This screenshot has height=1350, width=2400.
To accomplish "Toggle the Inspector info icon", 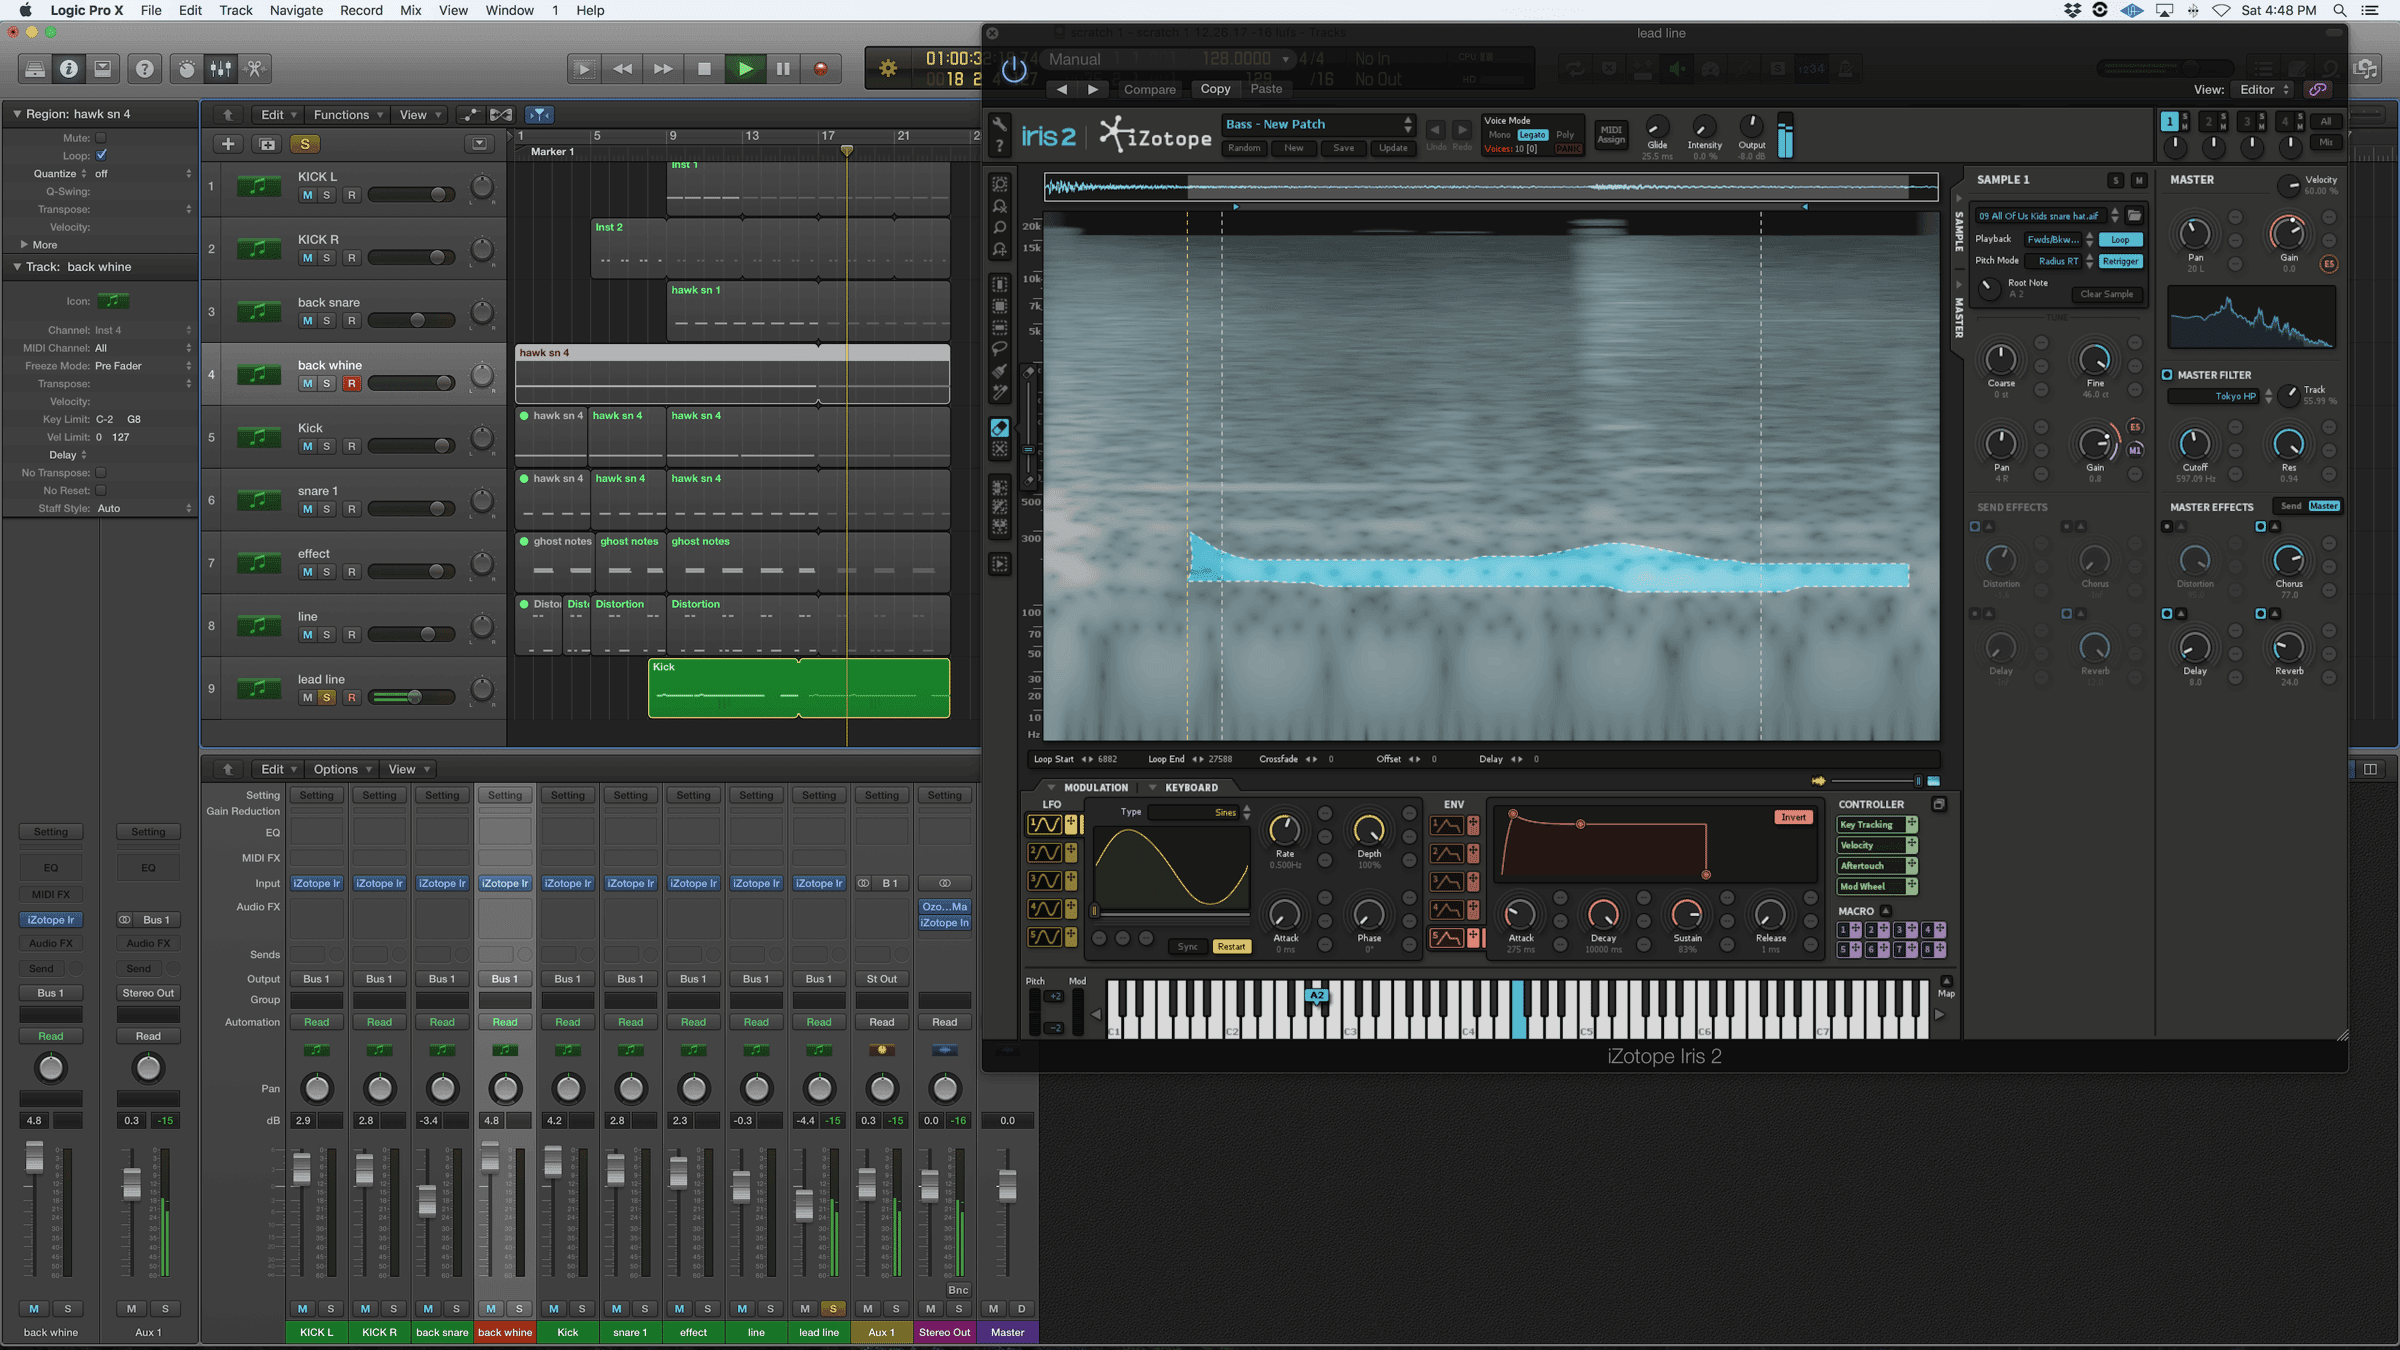I will [68, 69].
